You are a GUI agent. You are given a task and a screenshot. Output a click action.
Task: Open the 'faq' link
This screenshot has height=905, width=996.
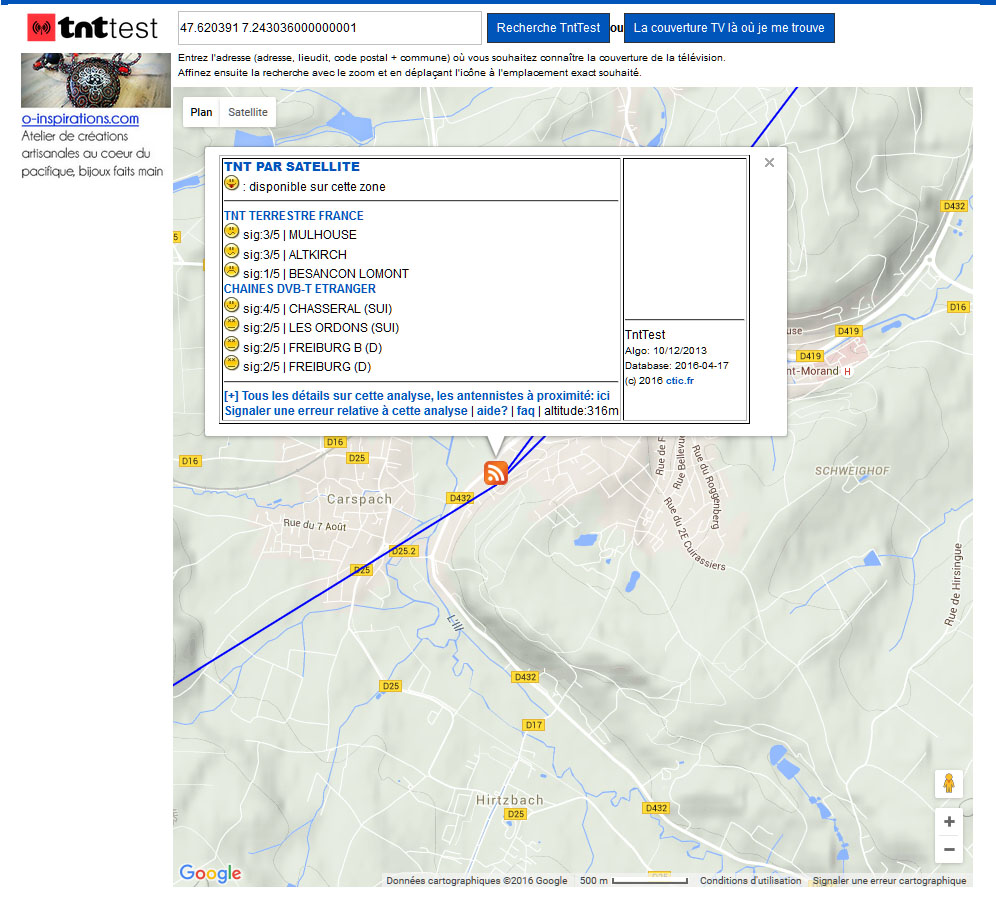525,411
